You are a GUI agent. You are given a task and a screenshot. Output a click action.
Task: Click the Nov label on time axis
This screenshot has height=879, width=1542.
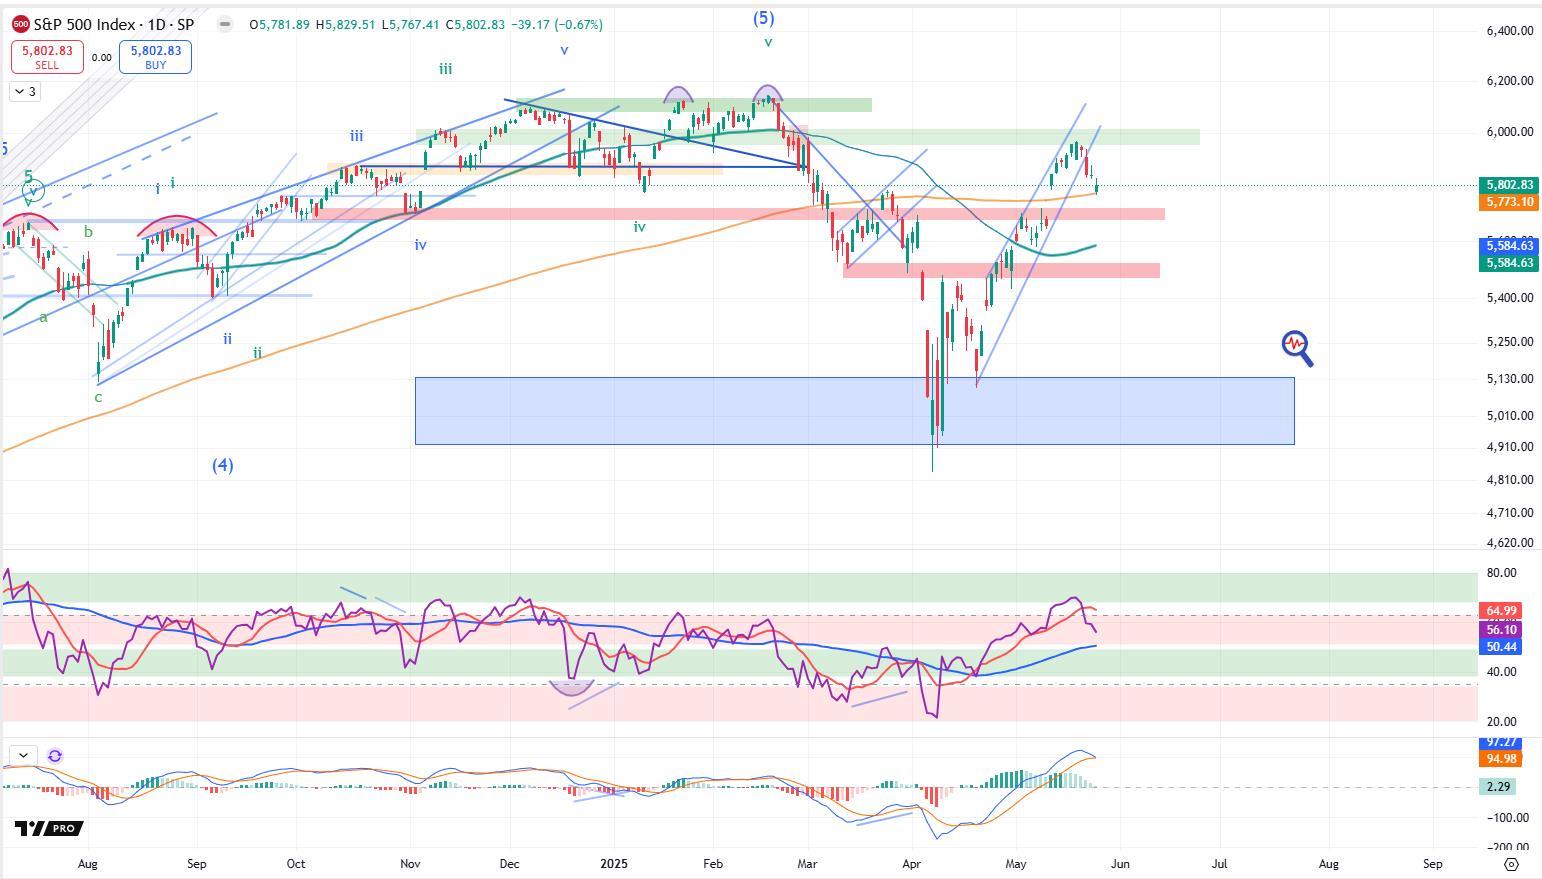click(410, 863)
